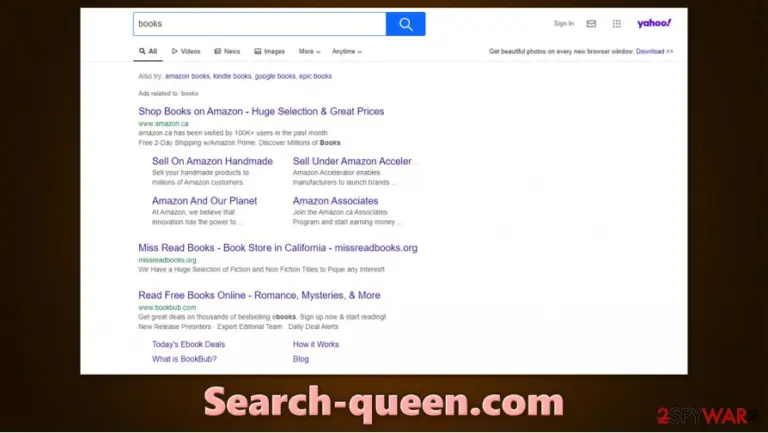Try the kindle books suggestion
768x433 pixels.
click(x=232, y=76)
